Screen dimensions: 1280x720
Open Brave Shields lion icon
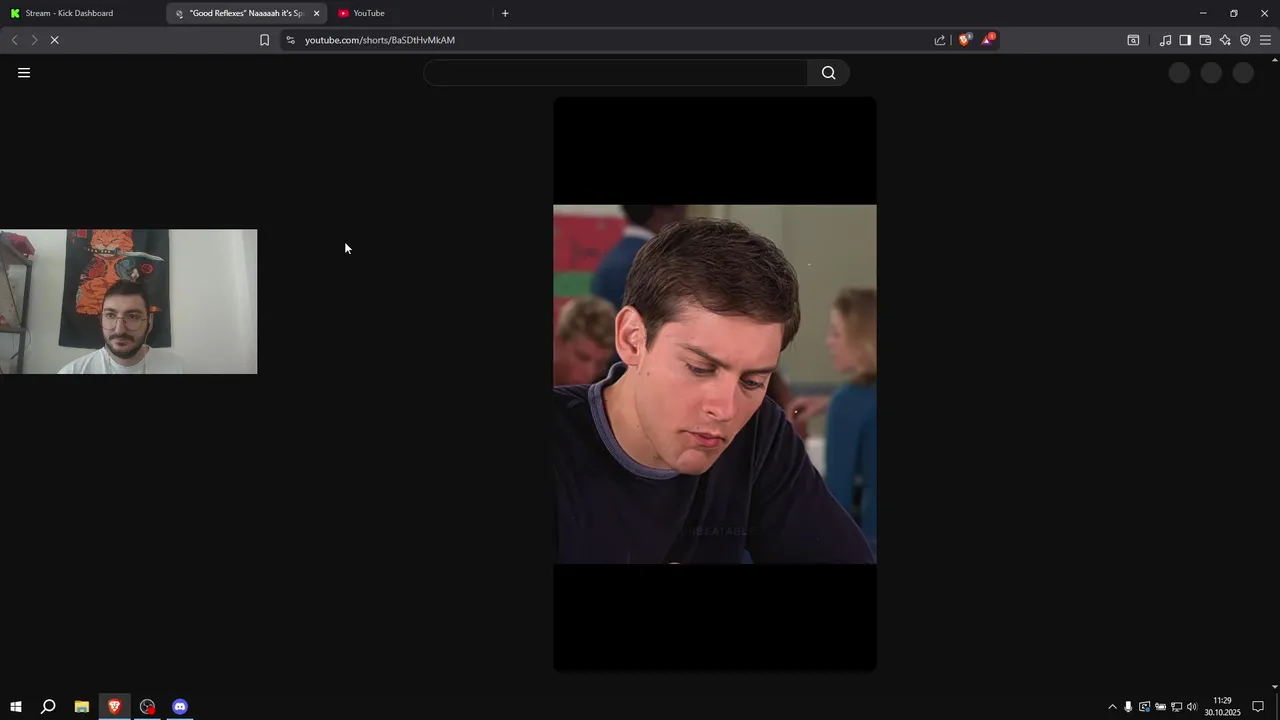tap(964, 40)
